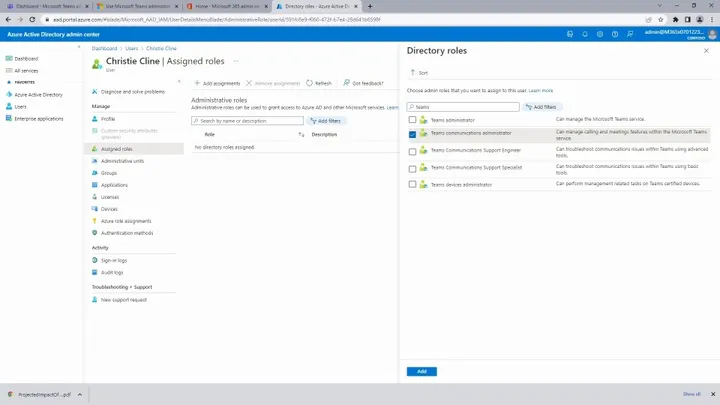Viewport: 720px width, 405px height.
Task: Sort by the Role column header
Action: (209, 135)
